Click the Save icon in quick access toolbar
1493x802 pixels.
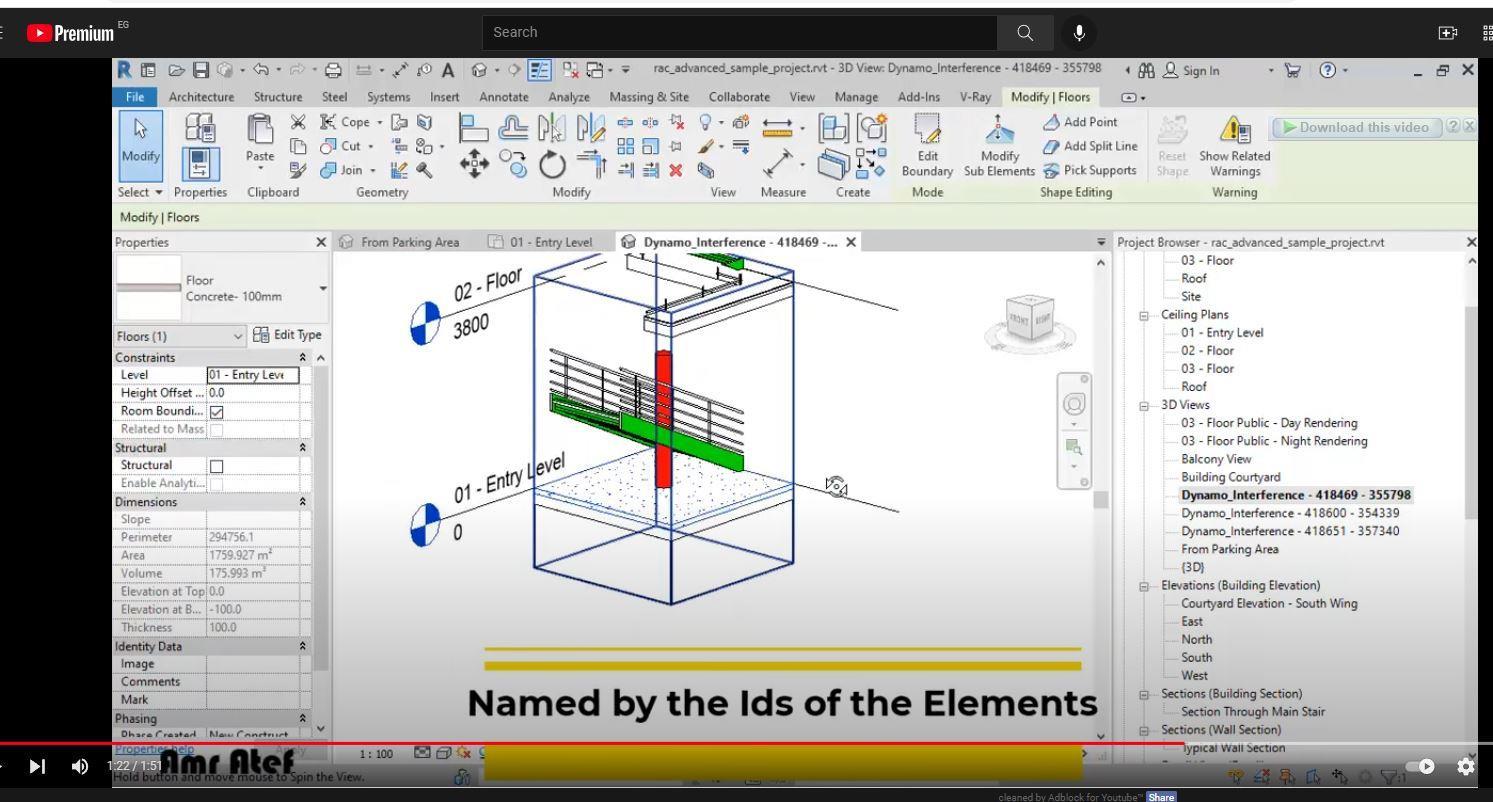tap(201, 70)
